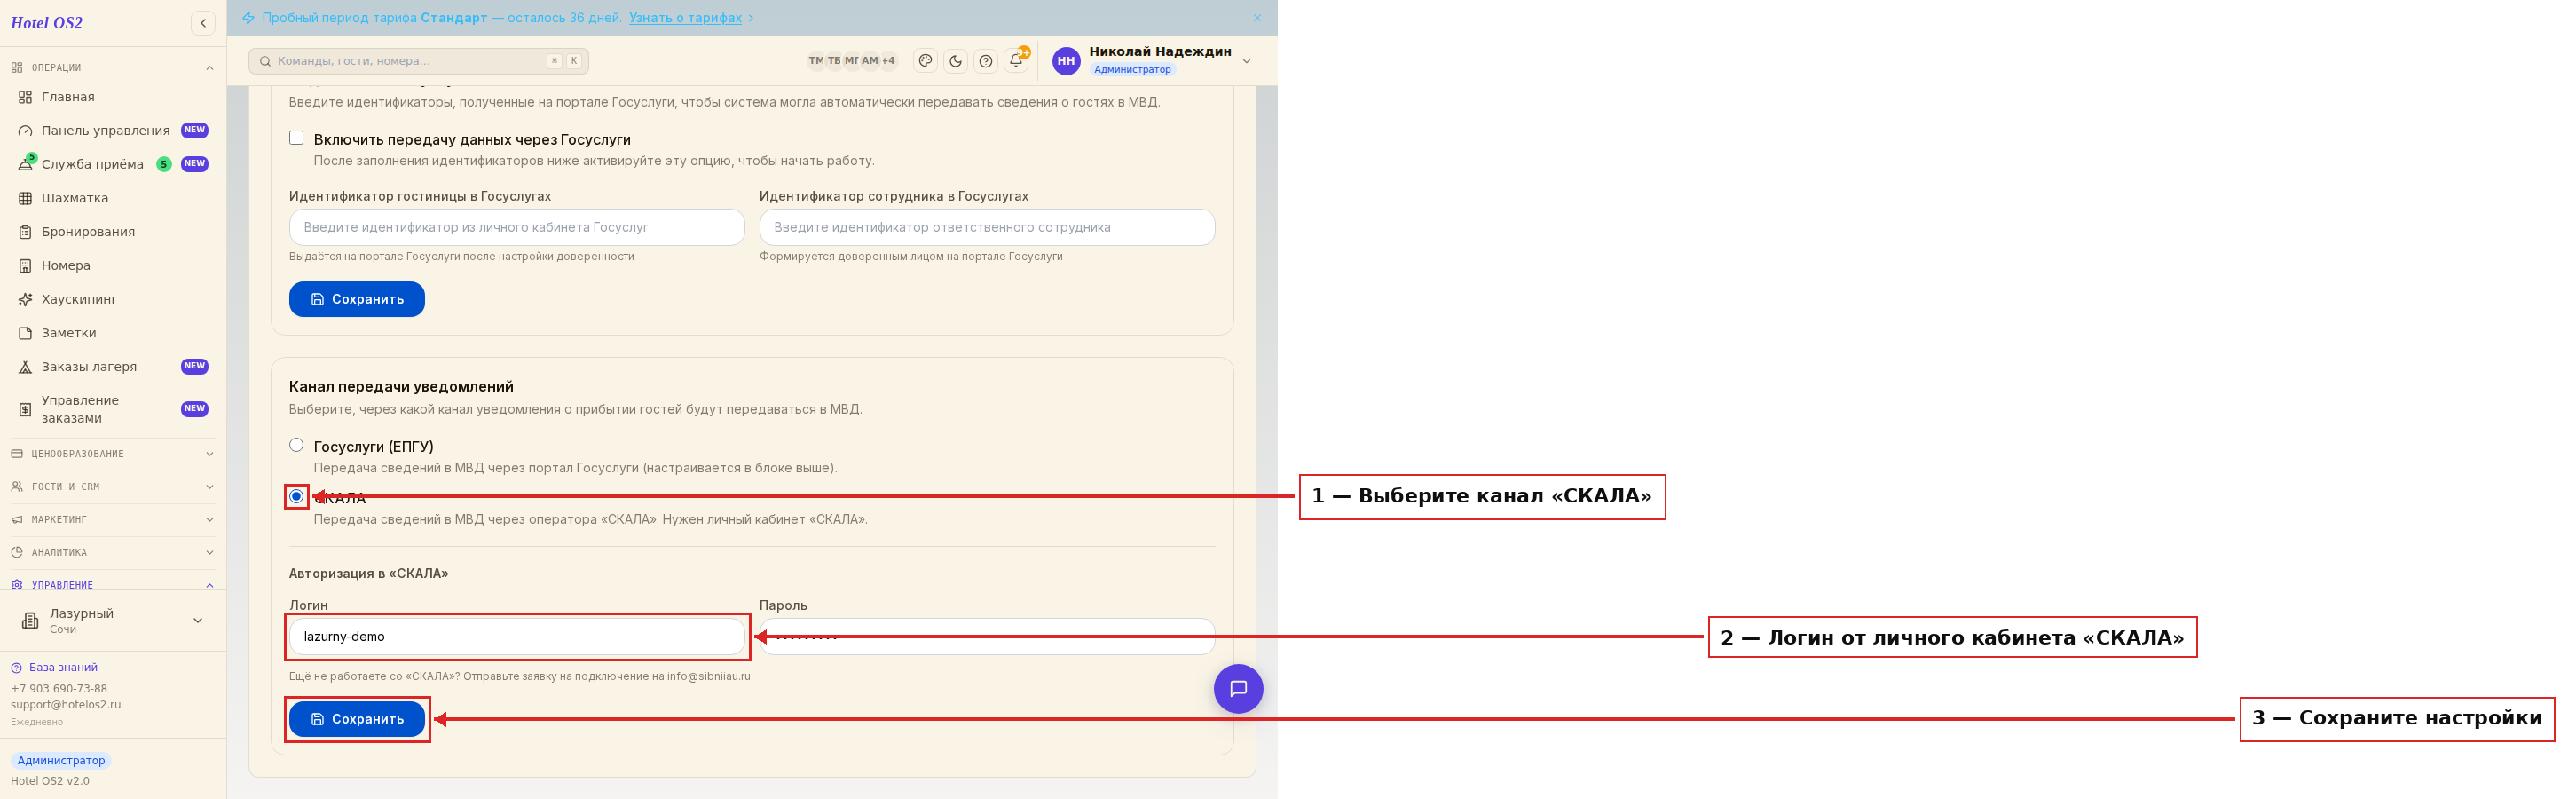This screenshot has width=2576, height=799.
Task: Expand the МАРКЕТИНГ section
Action: 113,520
